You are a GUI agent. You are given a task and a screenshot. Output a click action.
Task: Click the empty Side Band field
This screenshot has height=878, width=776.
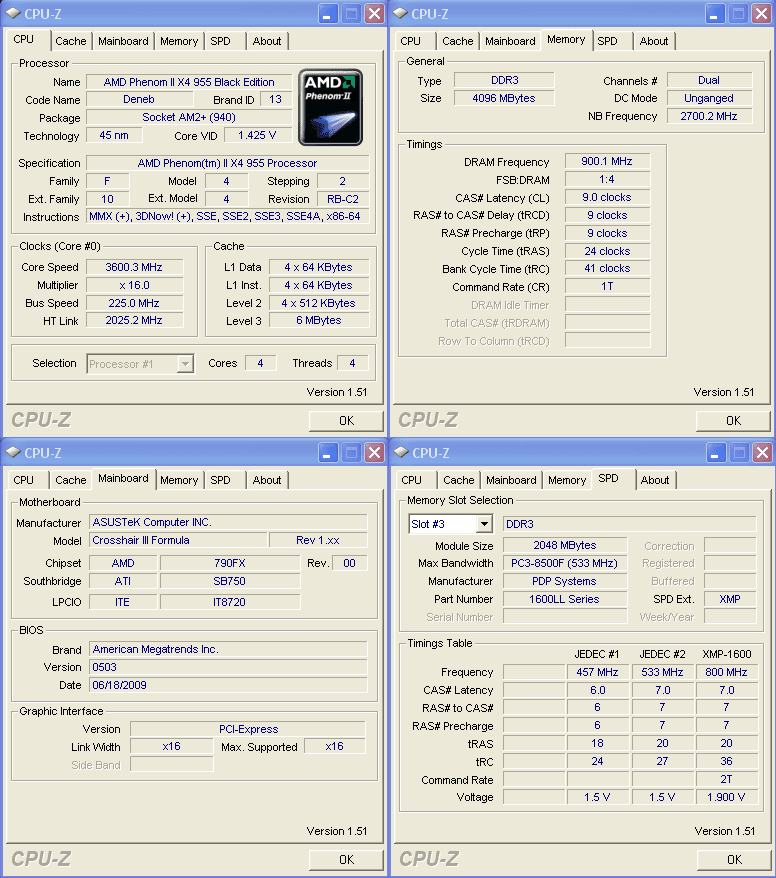(172, 765)
